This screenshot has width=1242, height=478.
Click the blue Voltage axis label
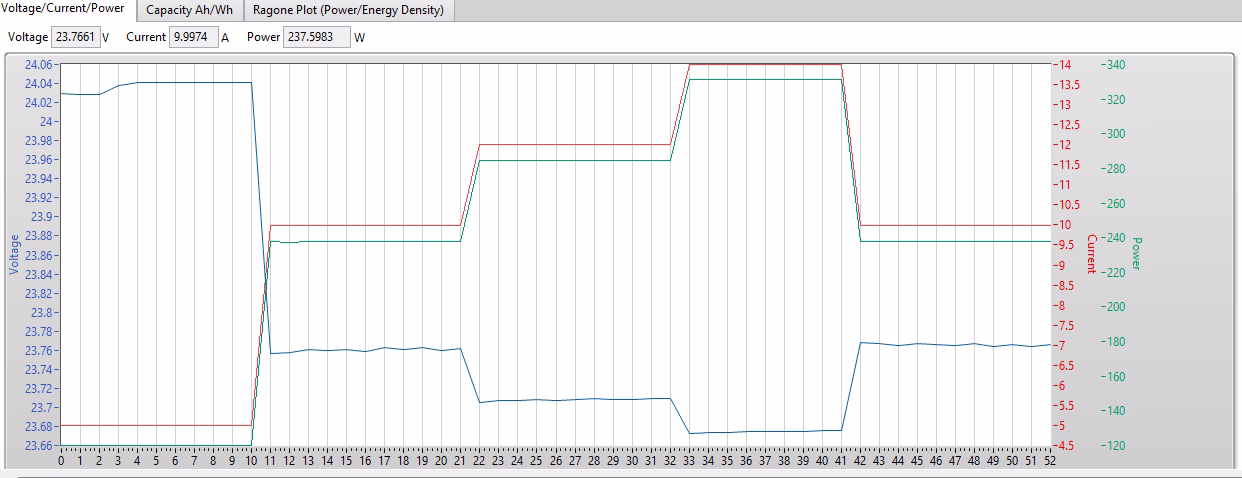pos(14,255)
